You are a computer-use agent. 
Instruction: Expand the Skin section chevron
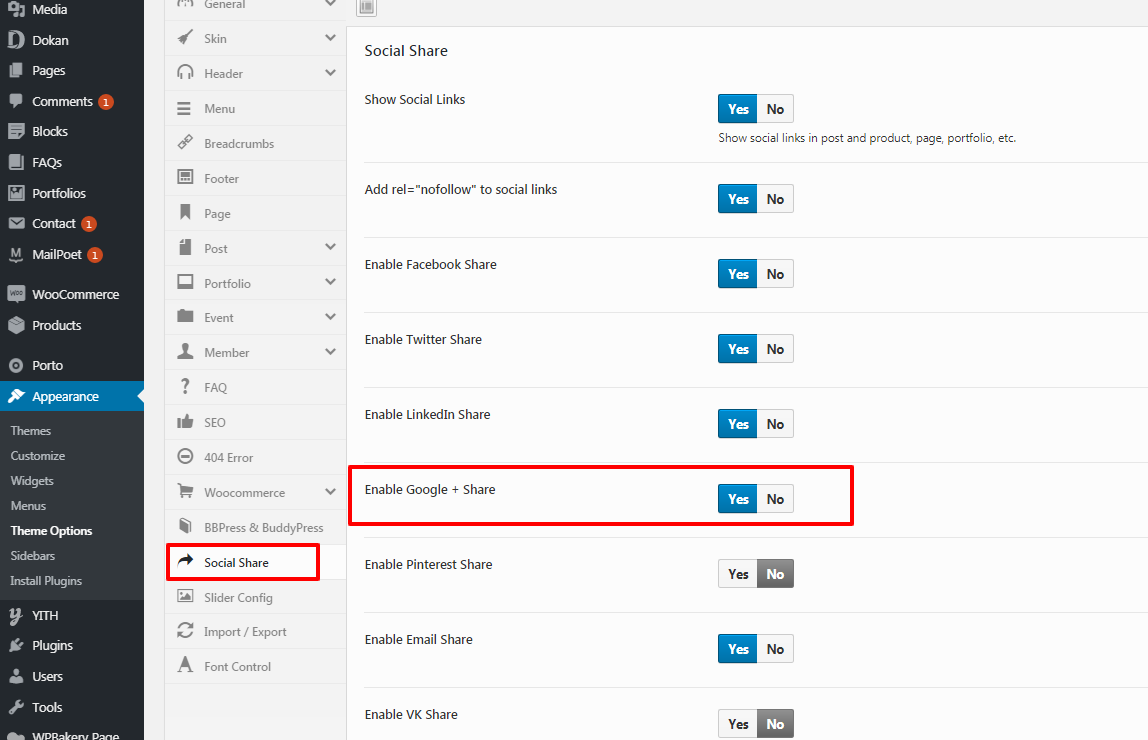pos(330,38)
